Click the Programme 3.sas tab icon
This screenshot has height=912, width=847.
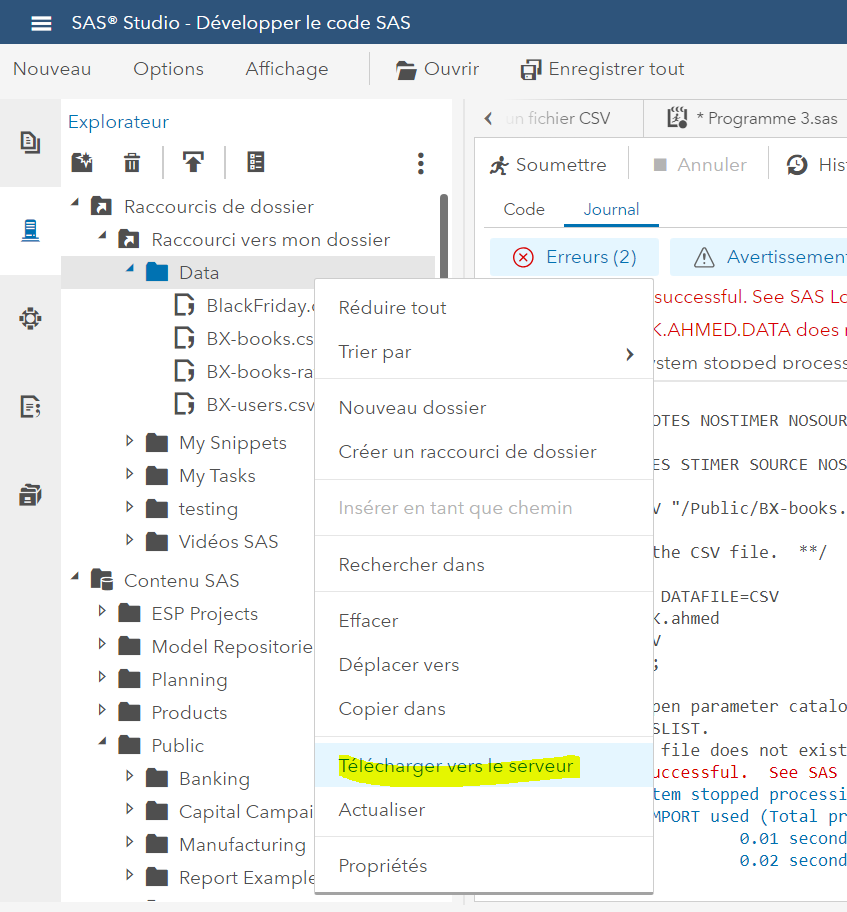(x=677, y=118)
